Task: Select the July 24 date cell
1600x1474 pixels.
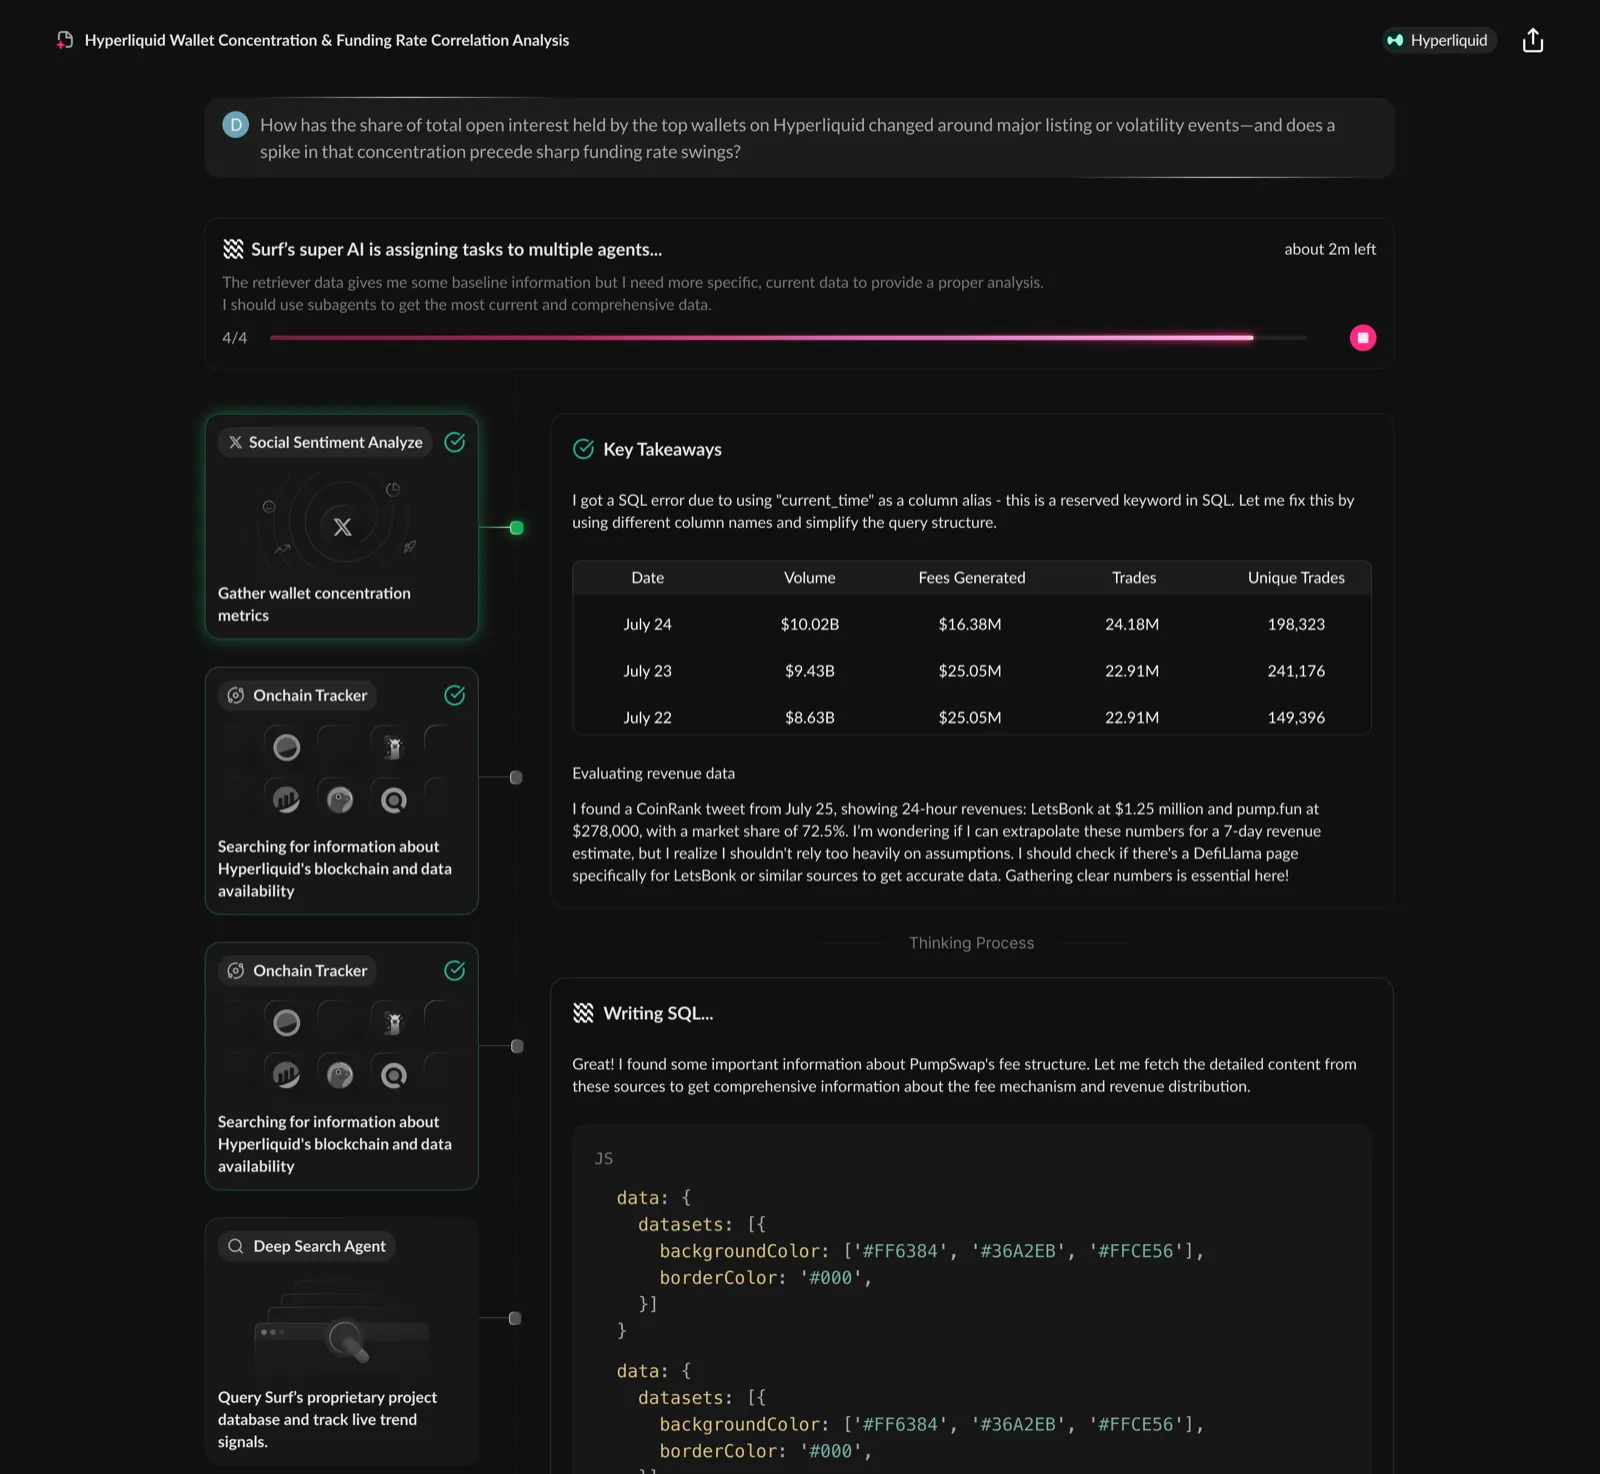Action: tap(648, 624)
